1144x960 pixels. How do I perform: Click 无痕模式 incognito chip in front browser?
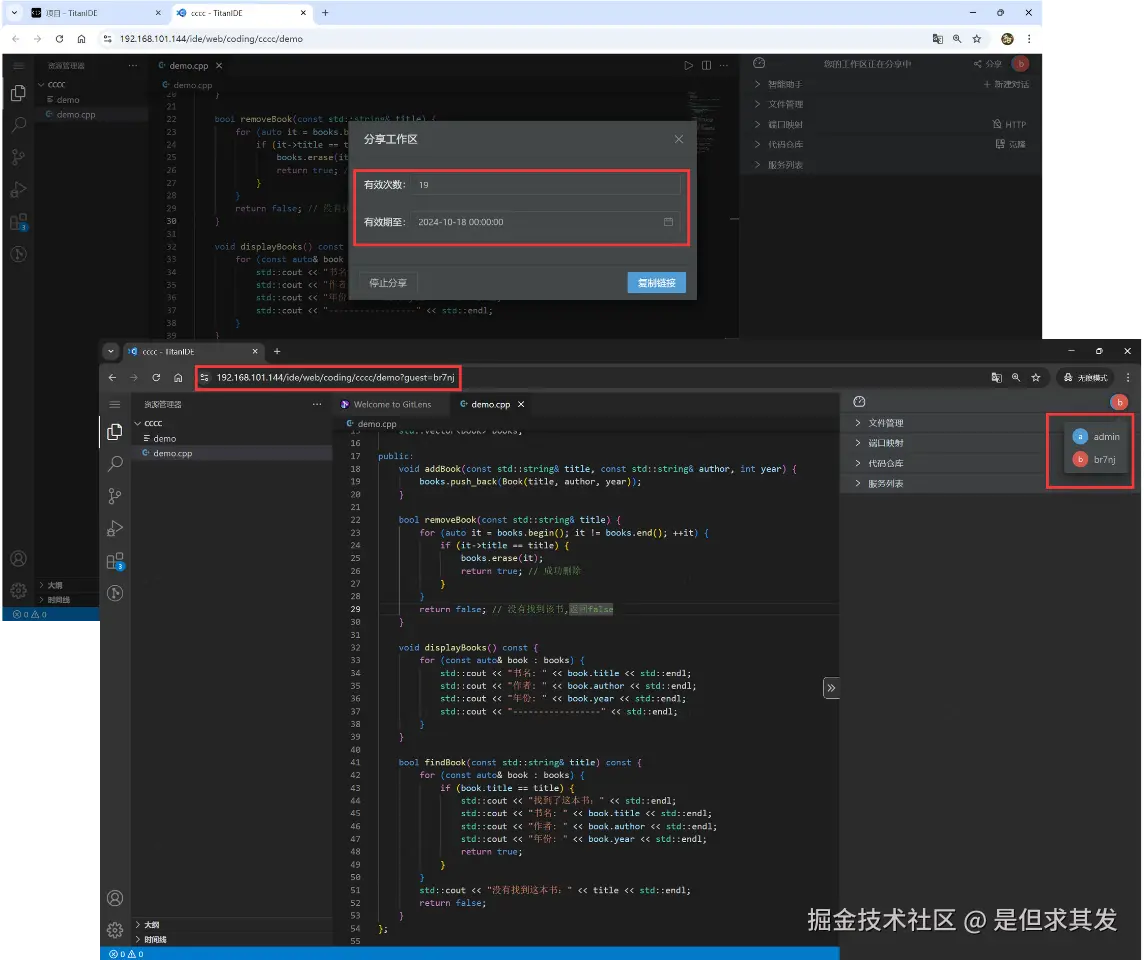1086,377
